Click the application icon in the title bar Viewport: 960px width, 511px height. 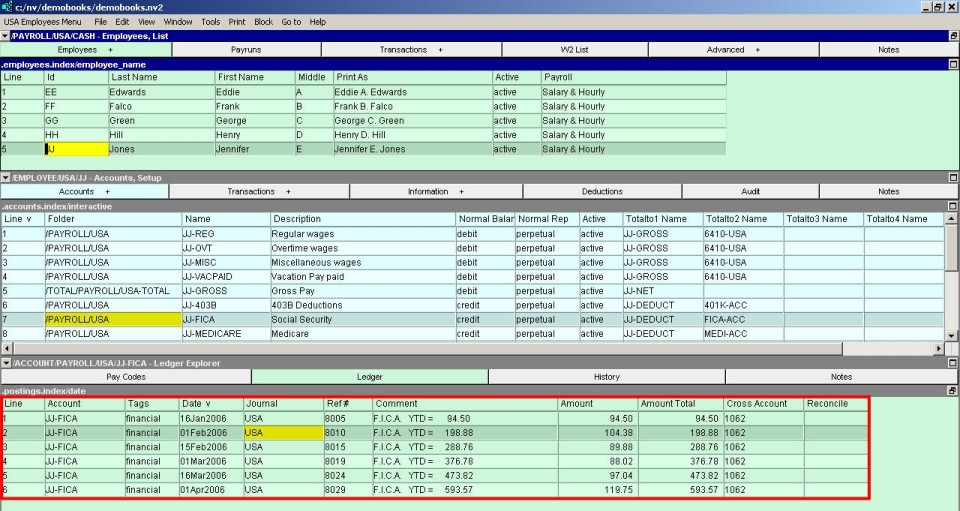[x=6, y=7]
